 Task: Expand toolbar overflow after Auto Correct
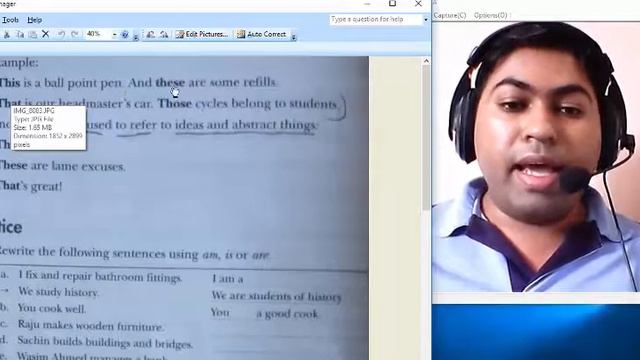[293, 37]
